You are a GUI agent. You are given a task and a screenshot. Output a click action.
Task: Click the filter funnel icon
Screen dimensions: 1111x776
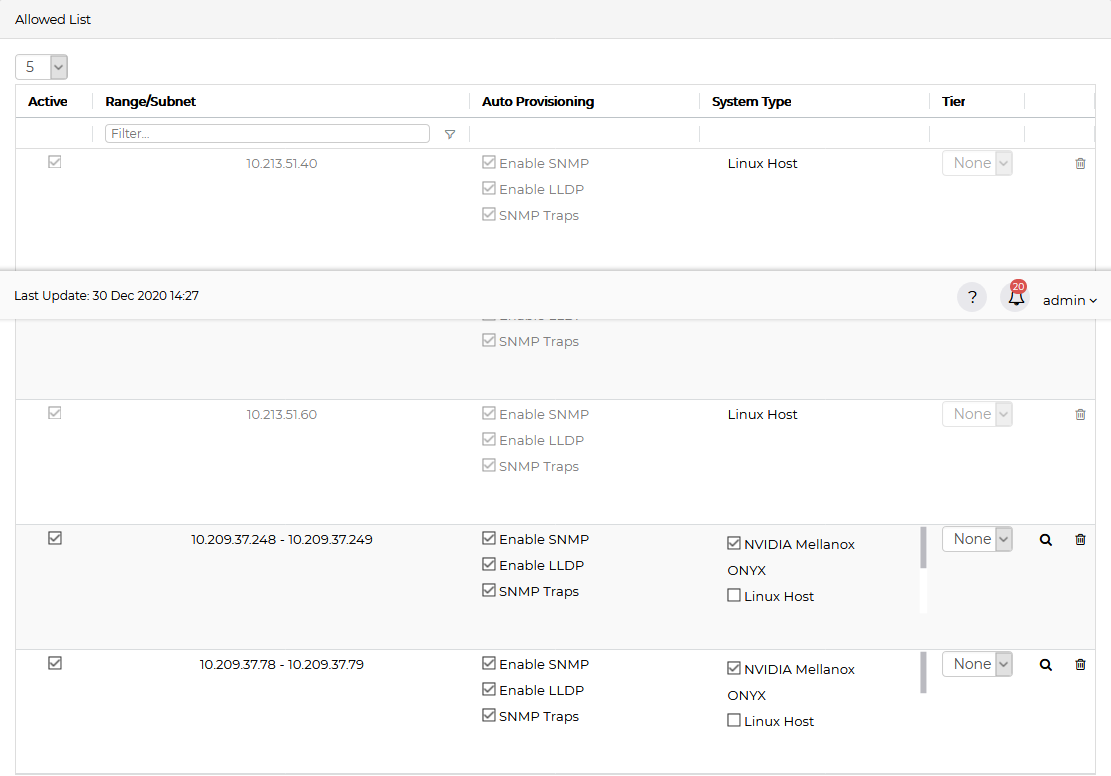pos(450,134)
